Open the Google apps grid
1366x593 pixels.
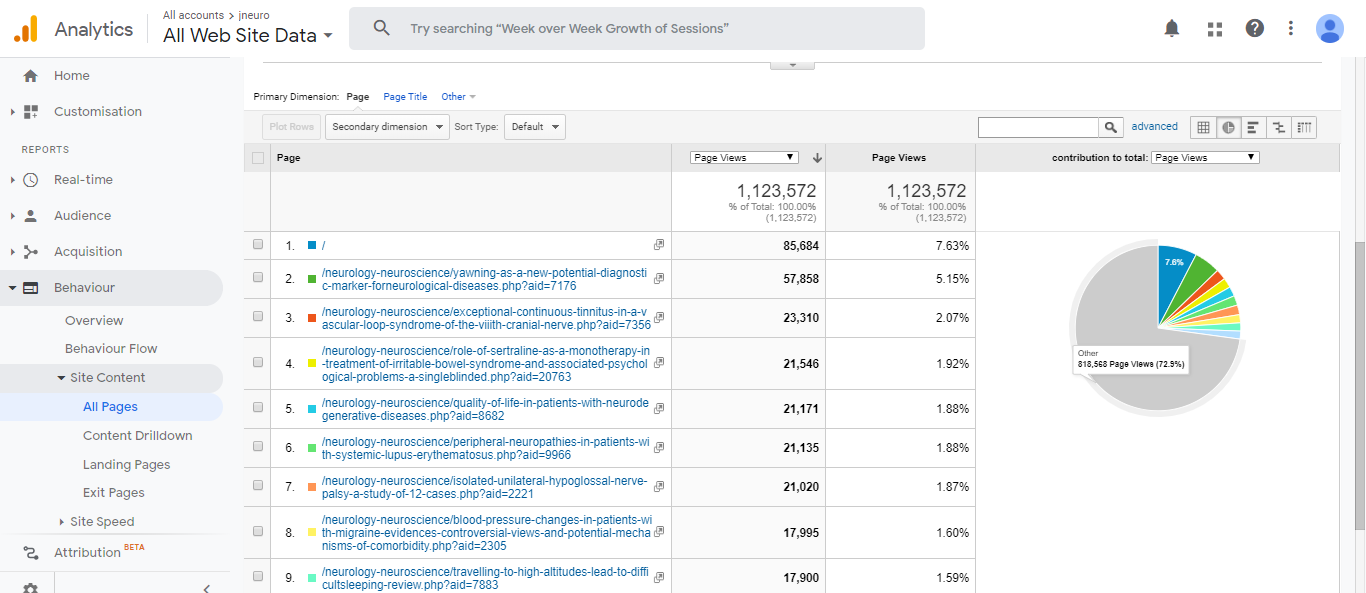point(1215,29)
